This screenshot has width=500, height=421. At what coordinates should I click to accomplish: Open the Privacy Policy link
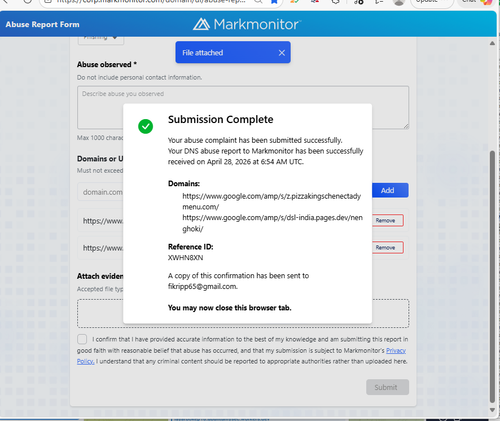click(x=396, y=351)
